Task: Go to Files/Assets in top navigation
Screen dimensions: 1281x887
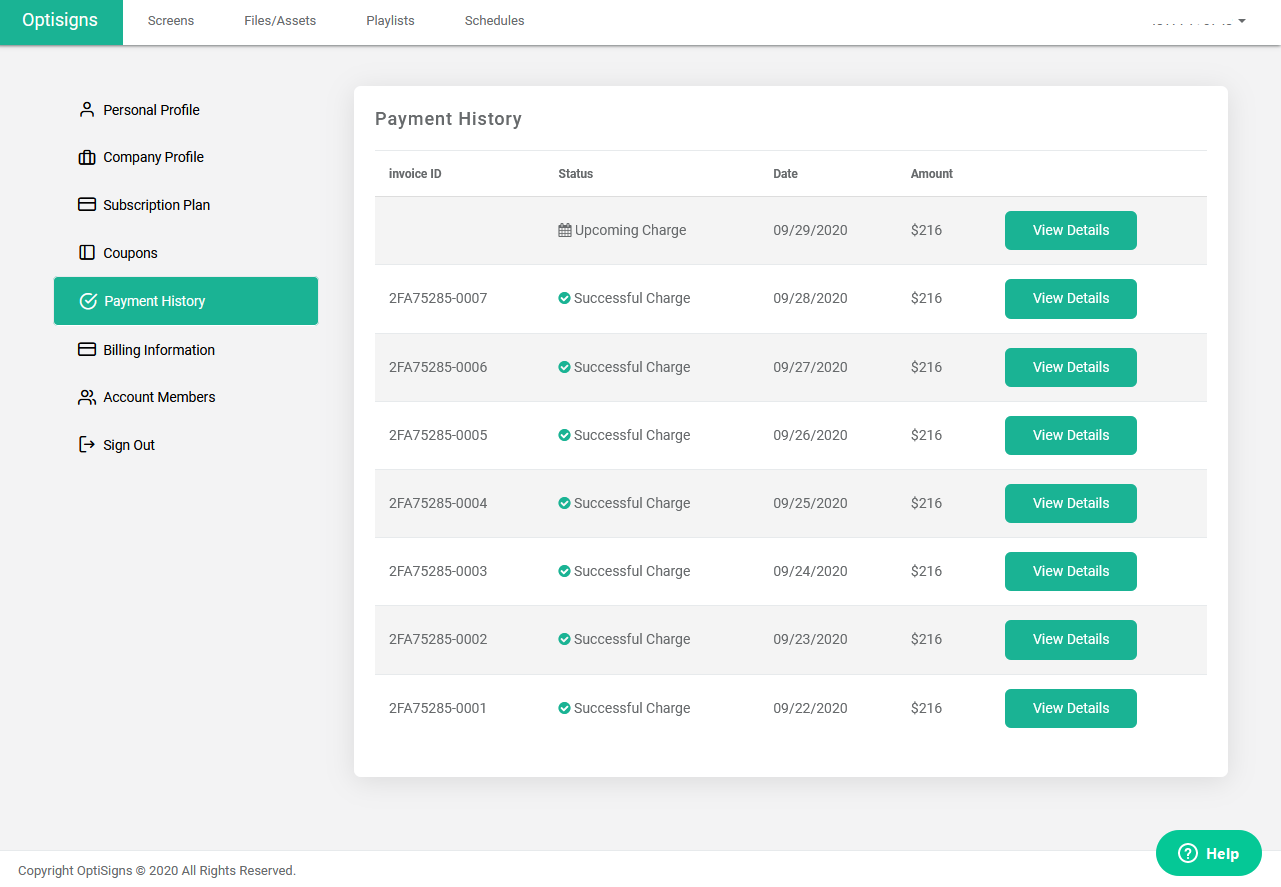Action: point(280,21)
